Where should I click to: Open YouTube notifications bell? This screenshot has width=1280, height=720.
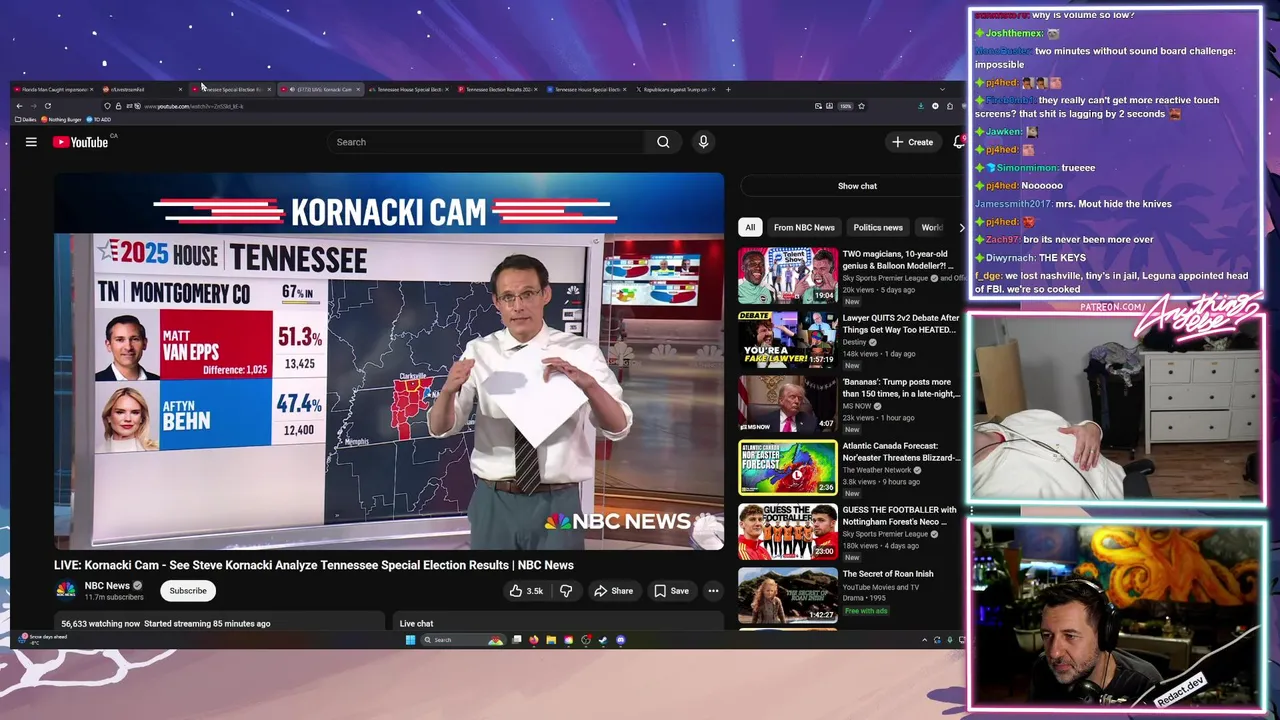pyautogui.click(x=959, y=142)
